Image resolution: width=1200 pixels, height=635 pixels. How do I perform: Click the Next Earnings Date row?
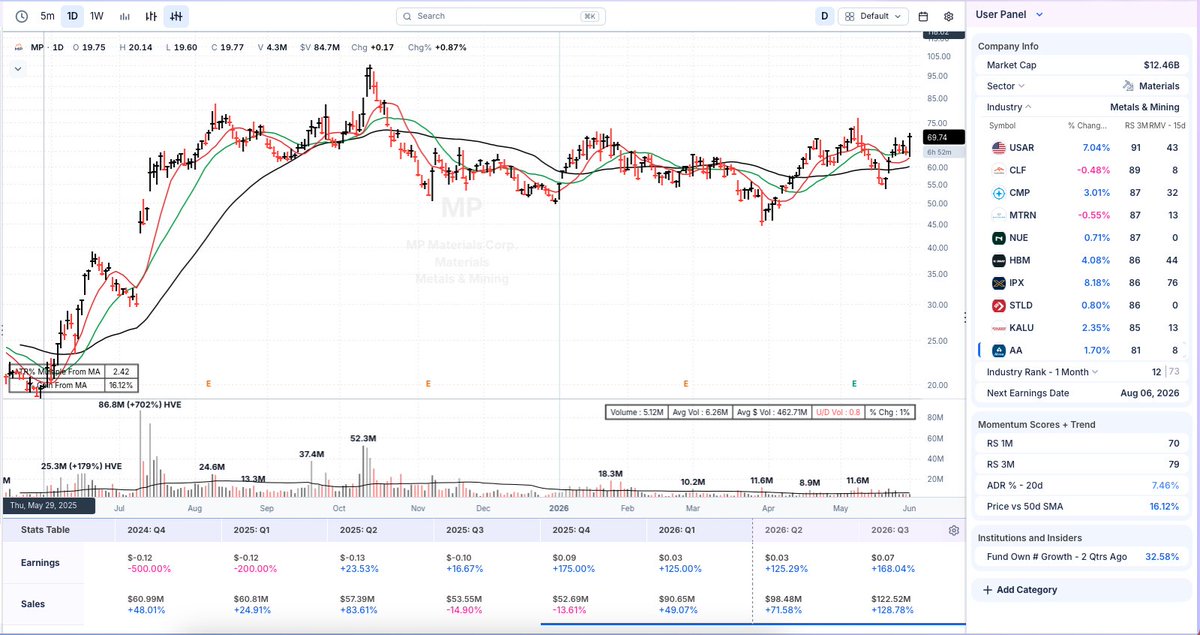(1082, 393)
